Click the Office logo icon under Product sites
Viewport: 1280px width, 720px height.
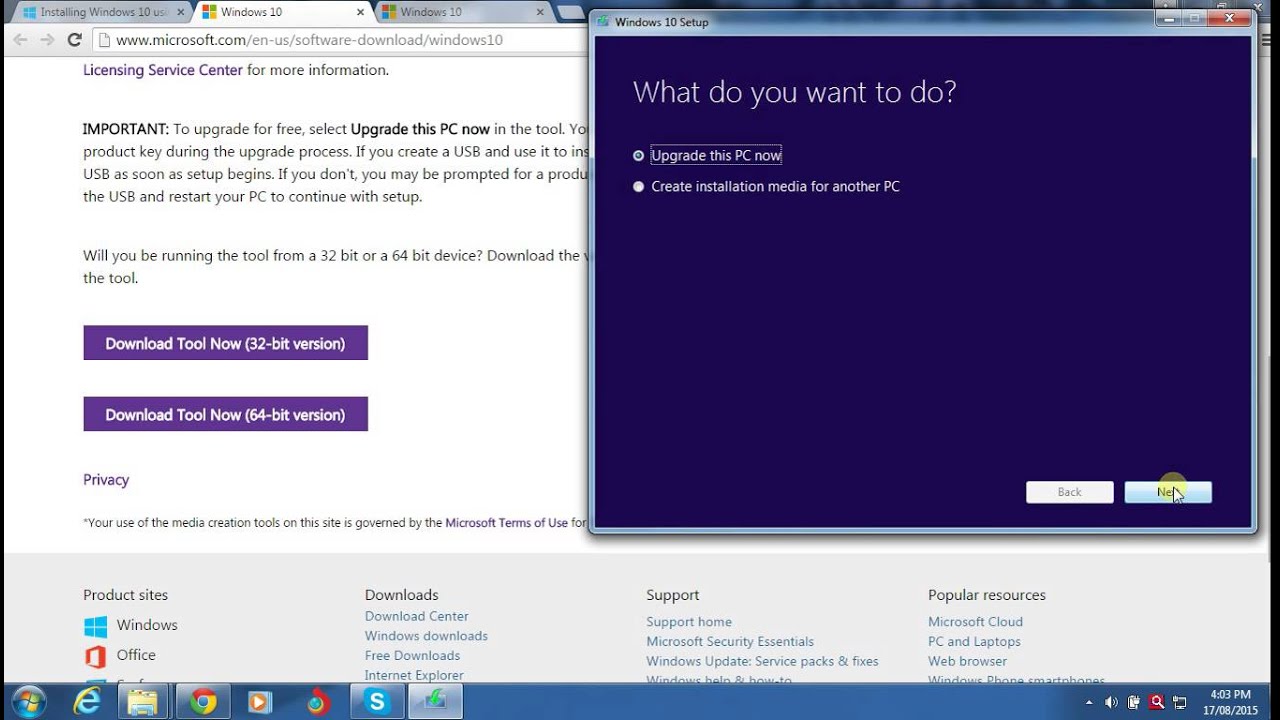(x=95, y=657)
